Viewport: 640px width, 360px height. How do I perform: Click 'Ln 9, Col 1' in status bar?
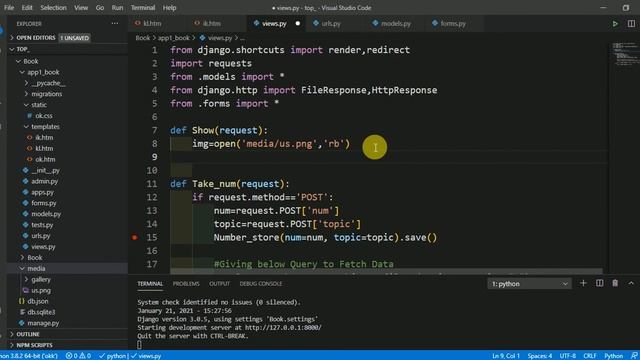pos(506,356)
